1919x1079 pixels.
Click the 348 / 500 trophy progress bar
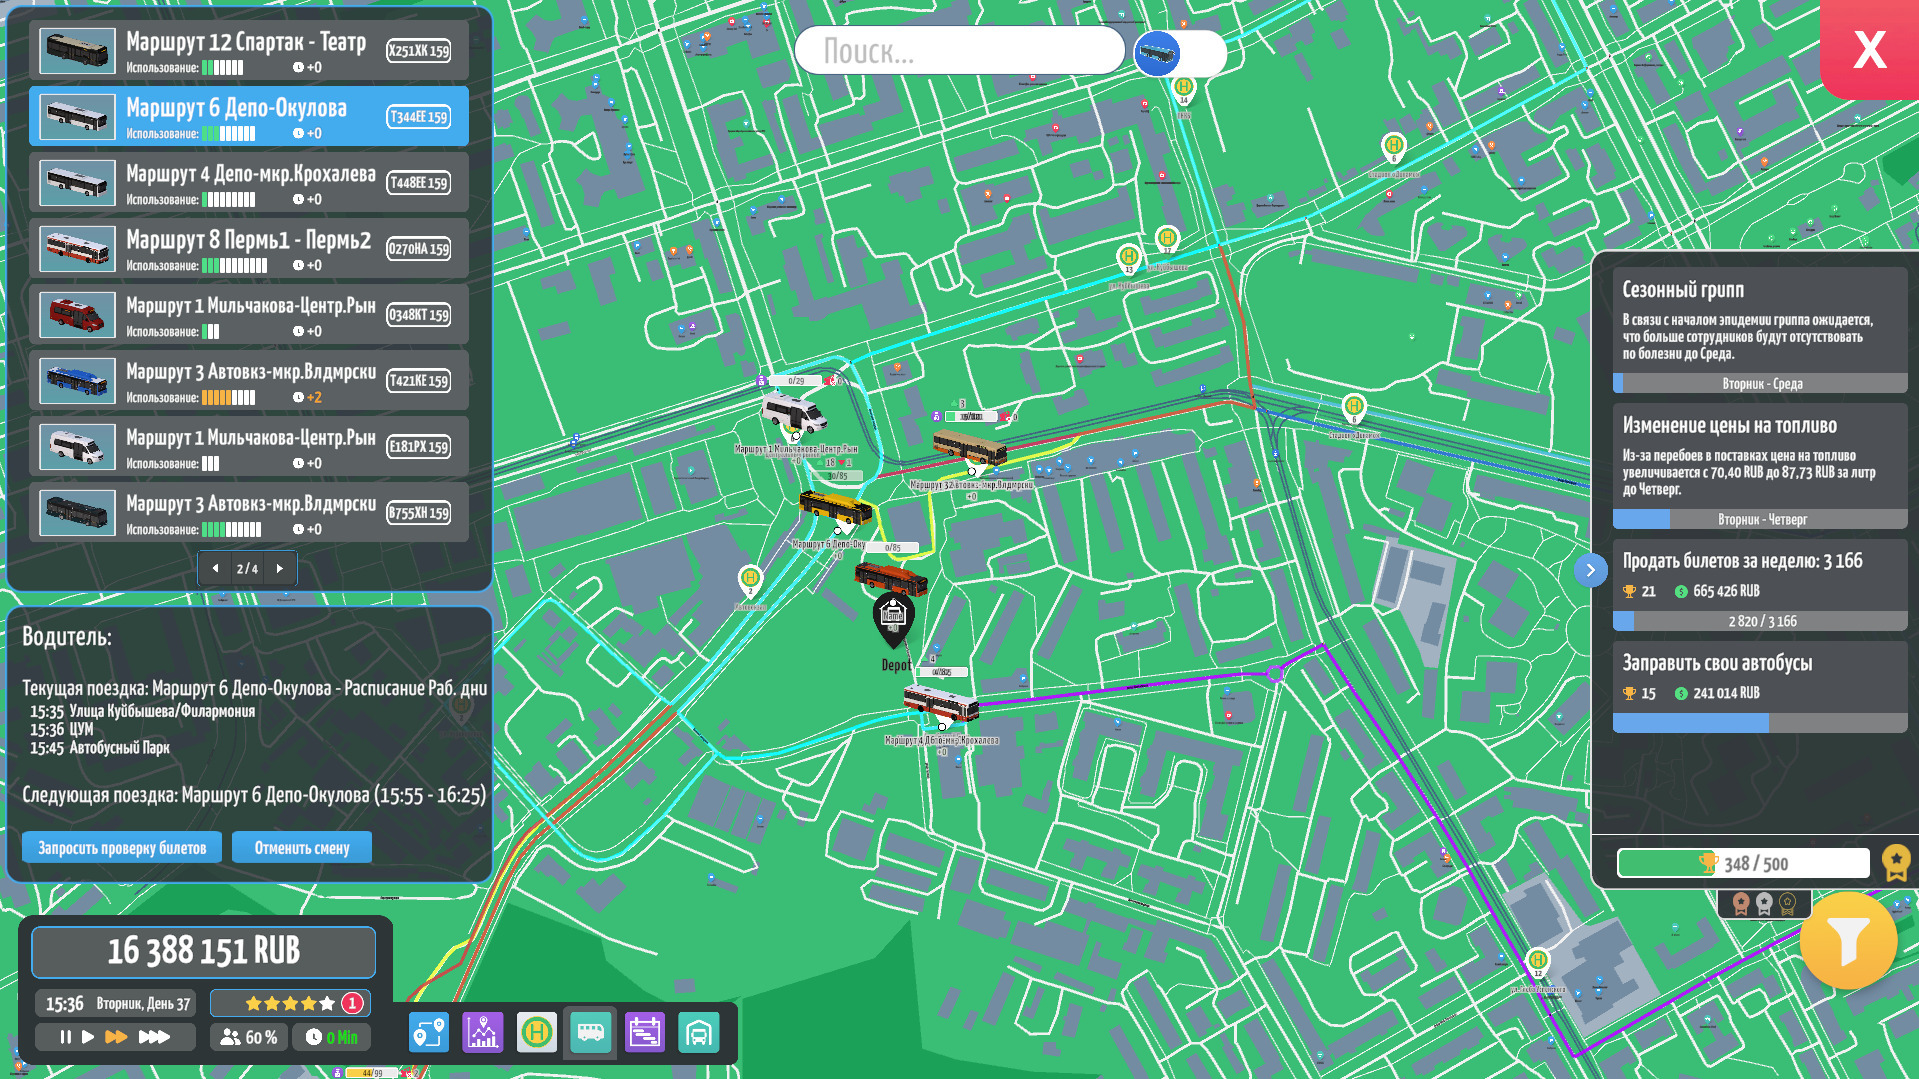coord(1743,863)
